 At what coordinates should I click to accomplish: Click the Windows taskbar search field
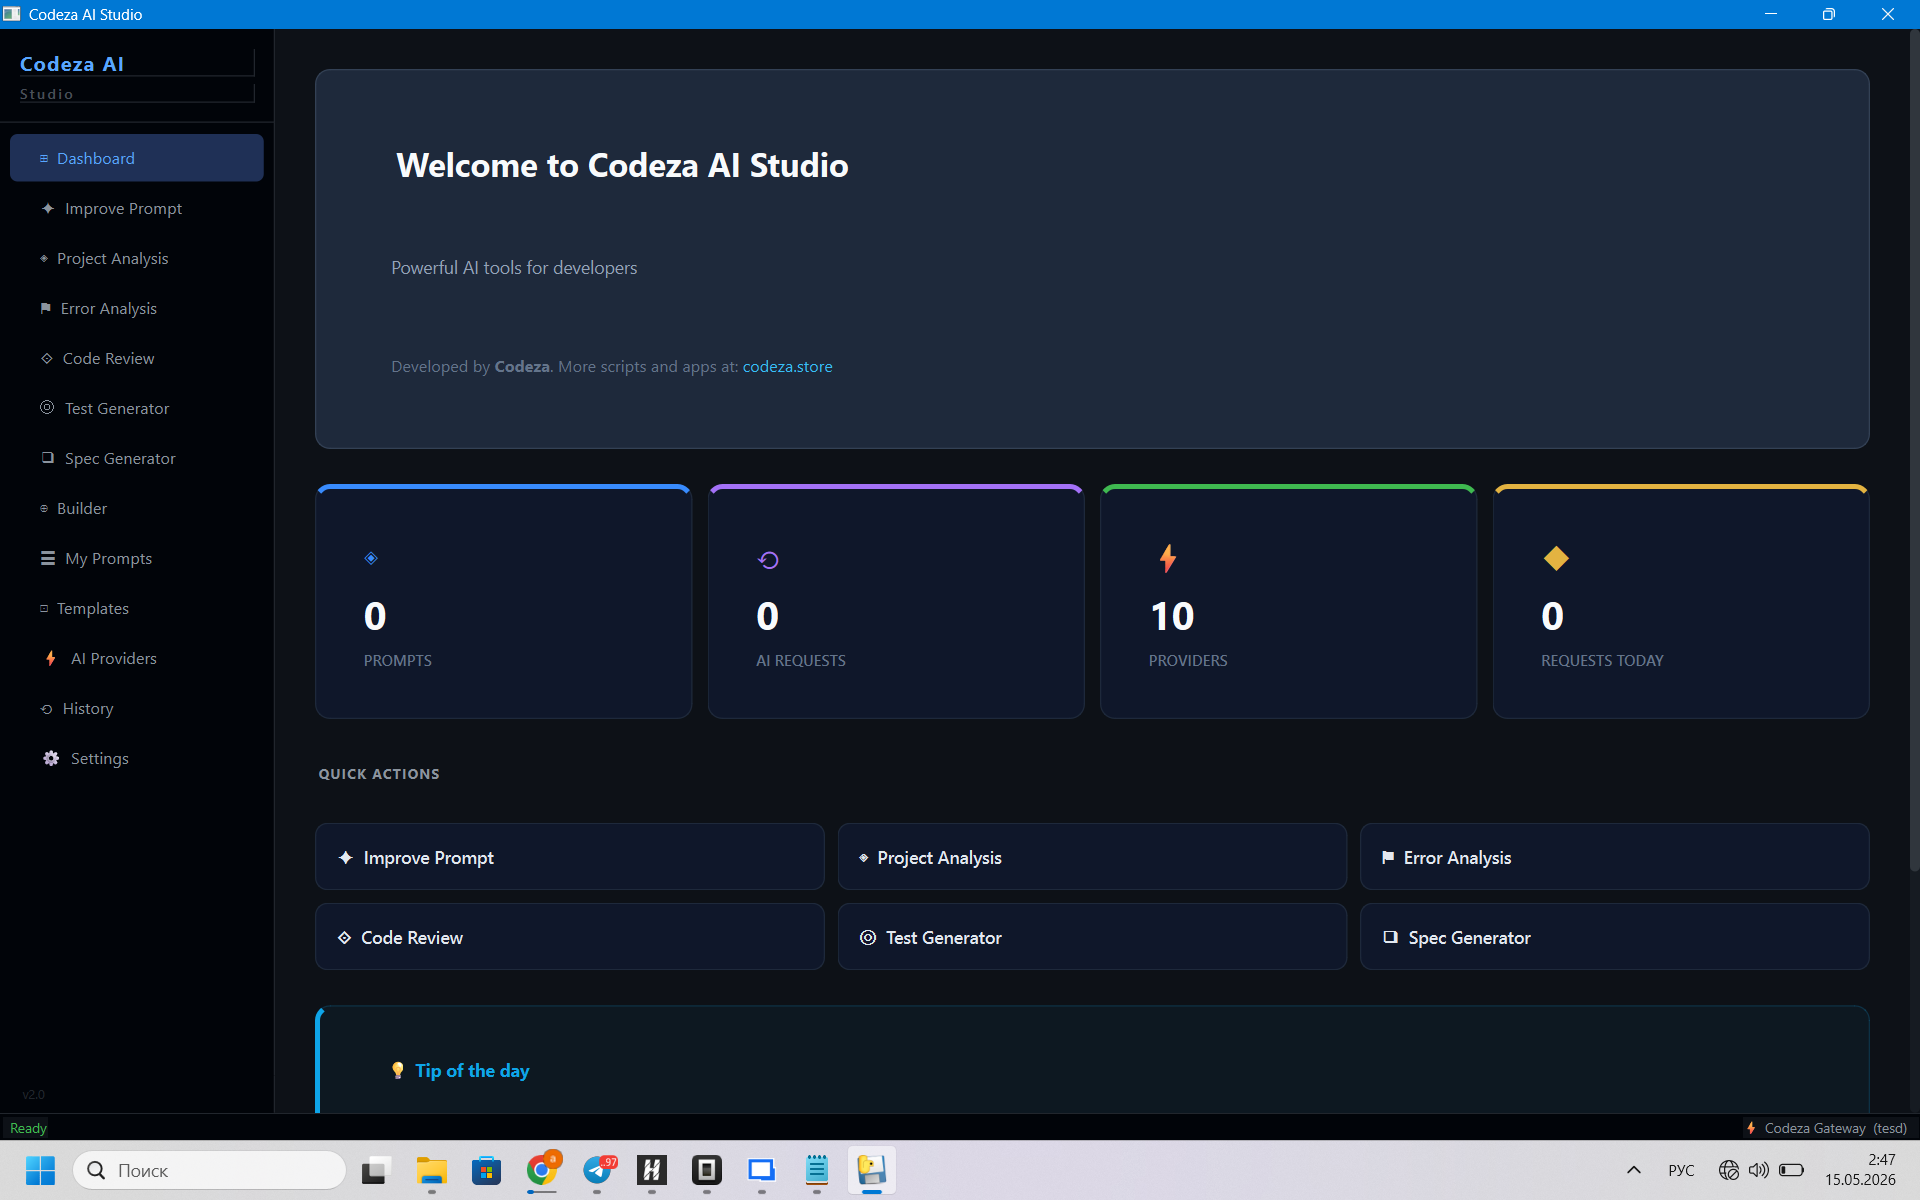click(x=210, y=1170)
